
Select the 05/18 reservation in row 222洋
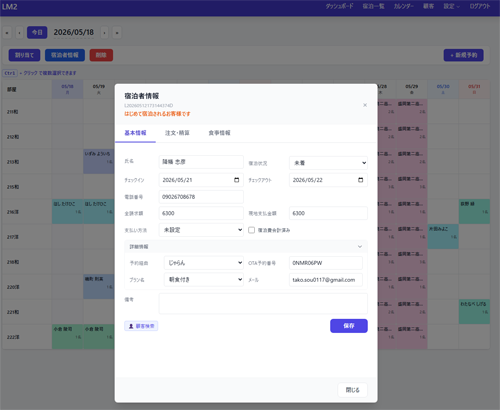(67, 337)
